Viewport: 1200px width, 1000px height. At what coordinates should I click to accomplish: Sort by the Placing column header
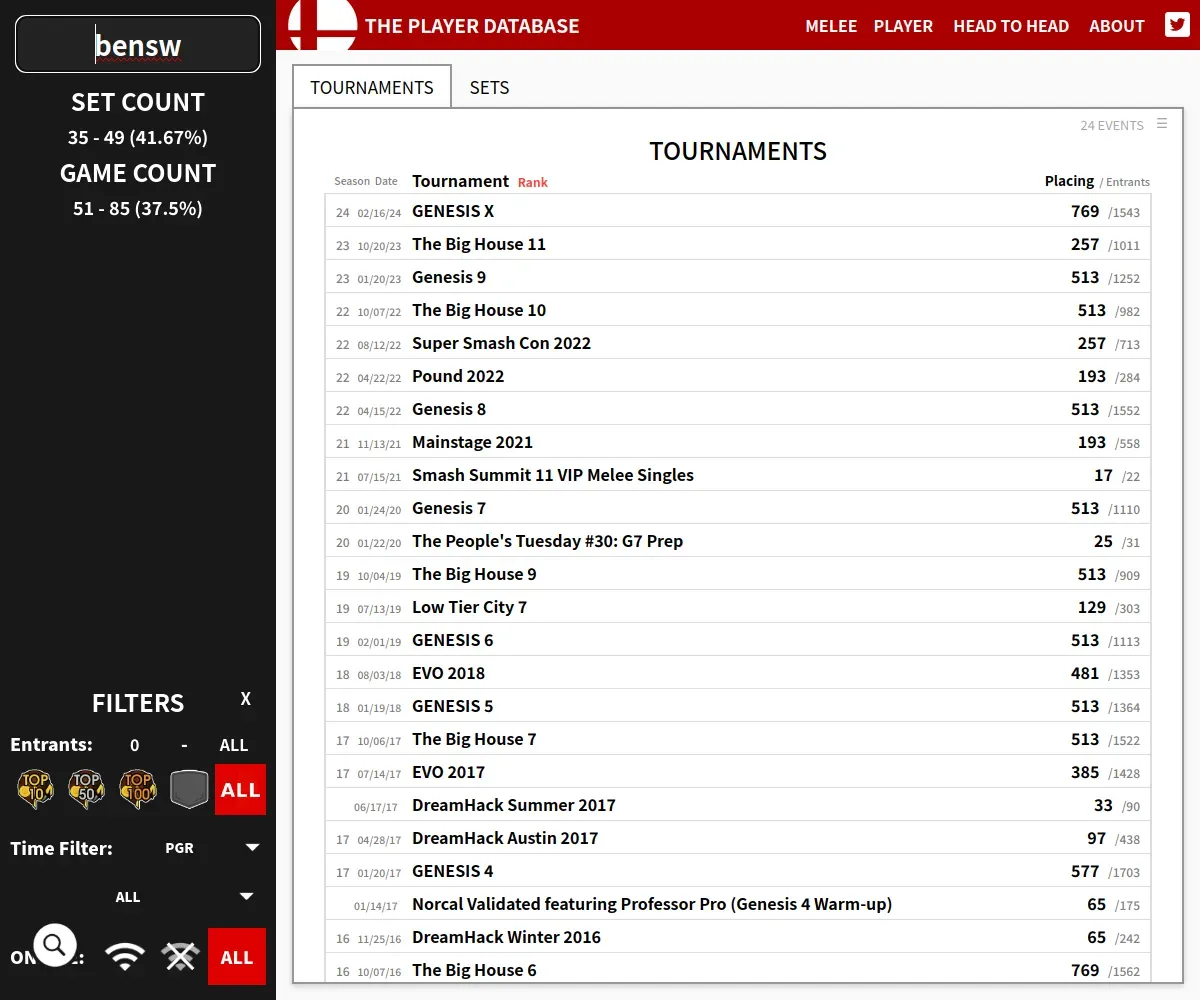[1069, 181]
